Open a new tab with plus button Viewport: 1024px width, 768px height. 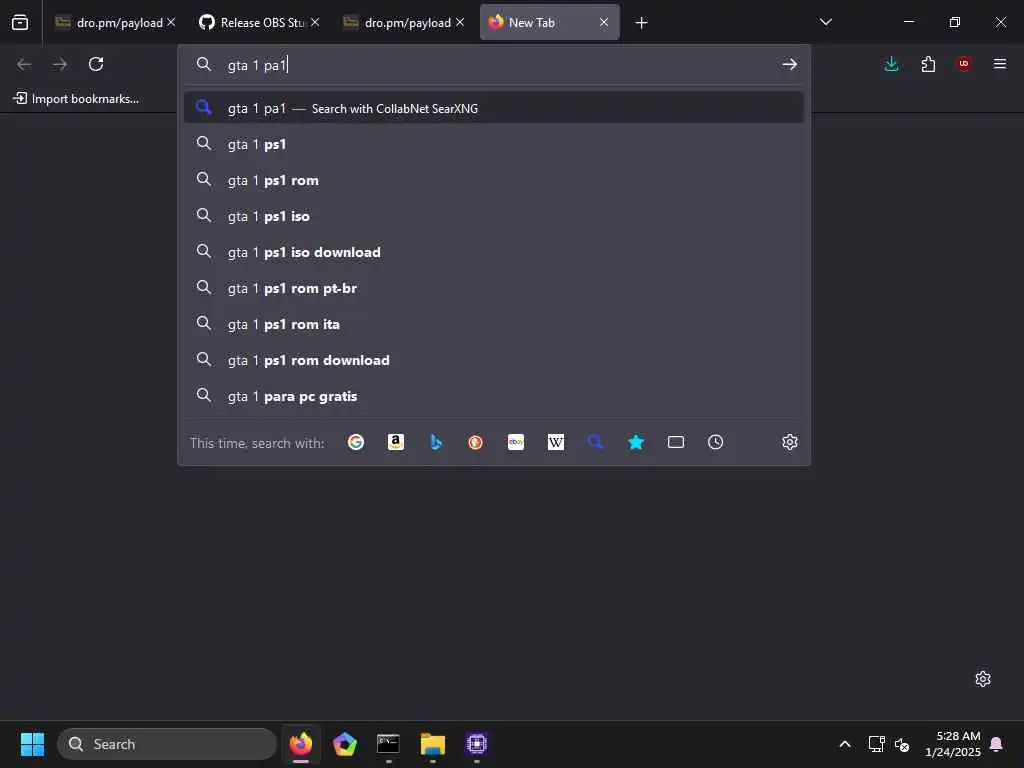(x=641, y=23)
